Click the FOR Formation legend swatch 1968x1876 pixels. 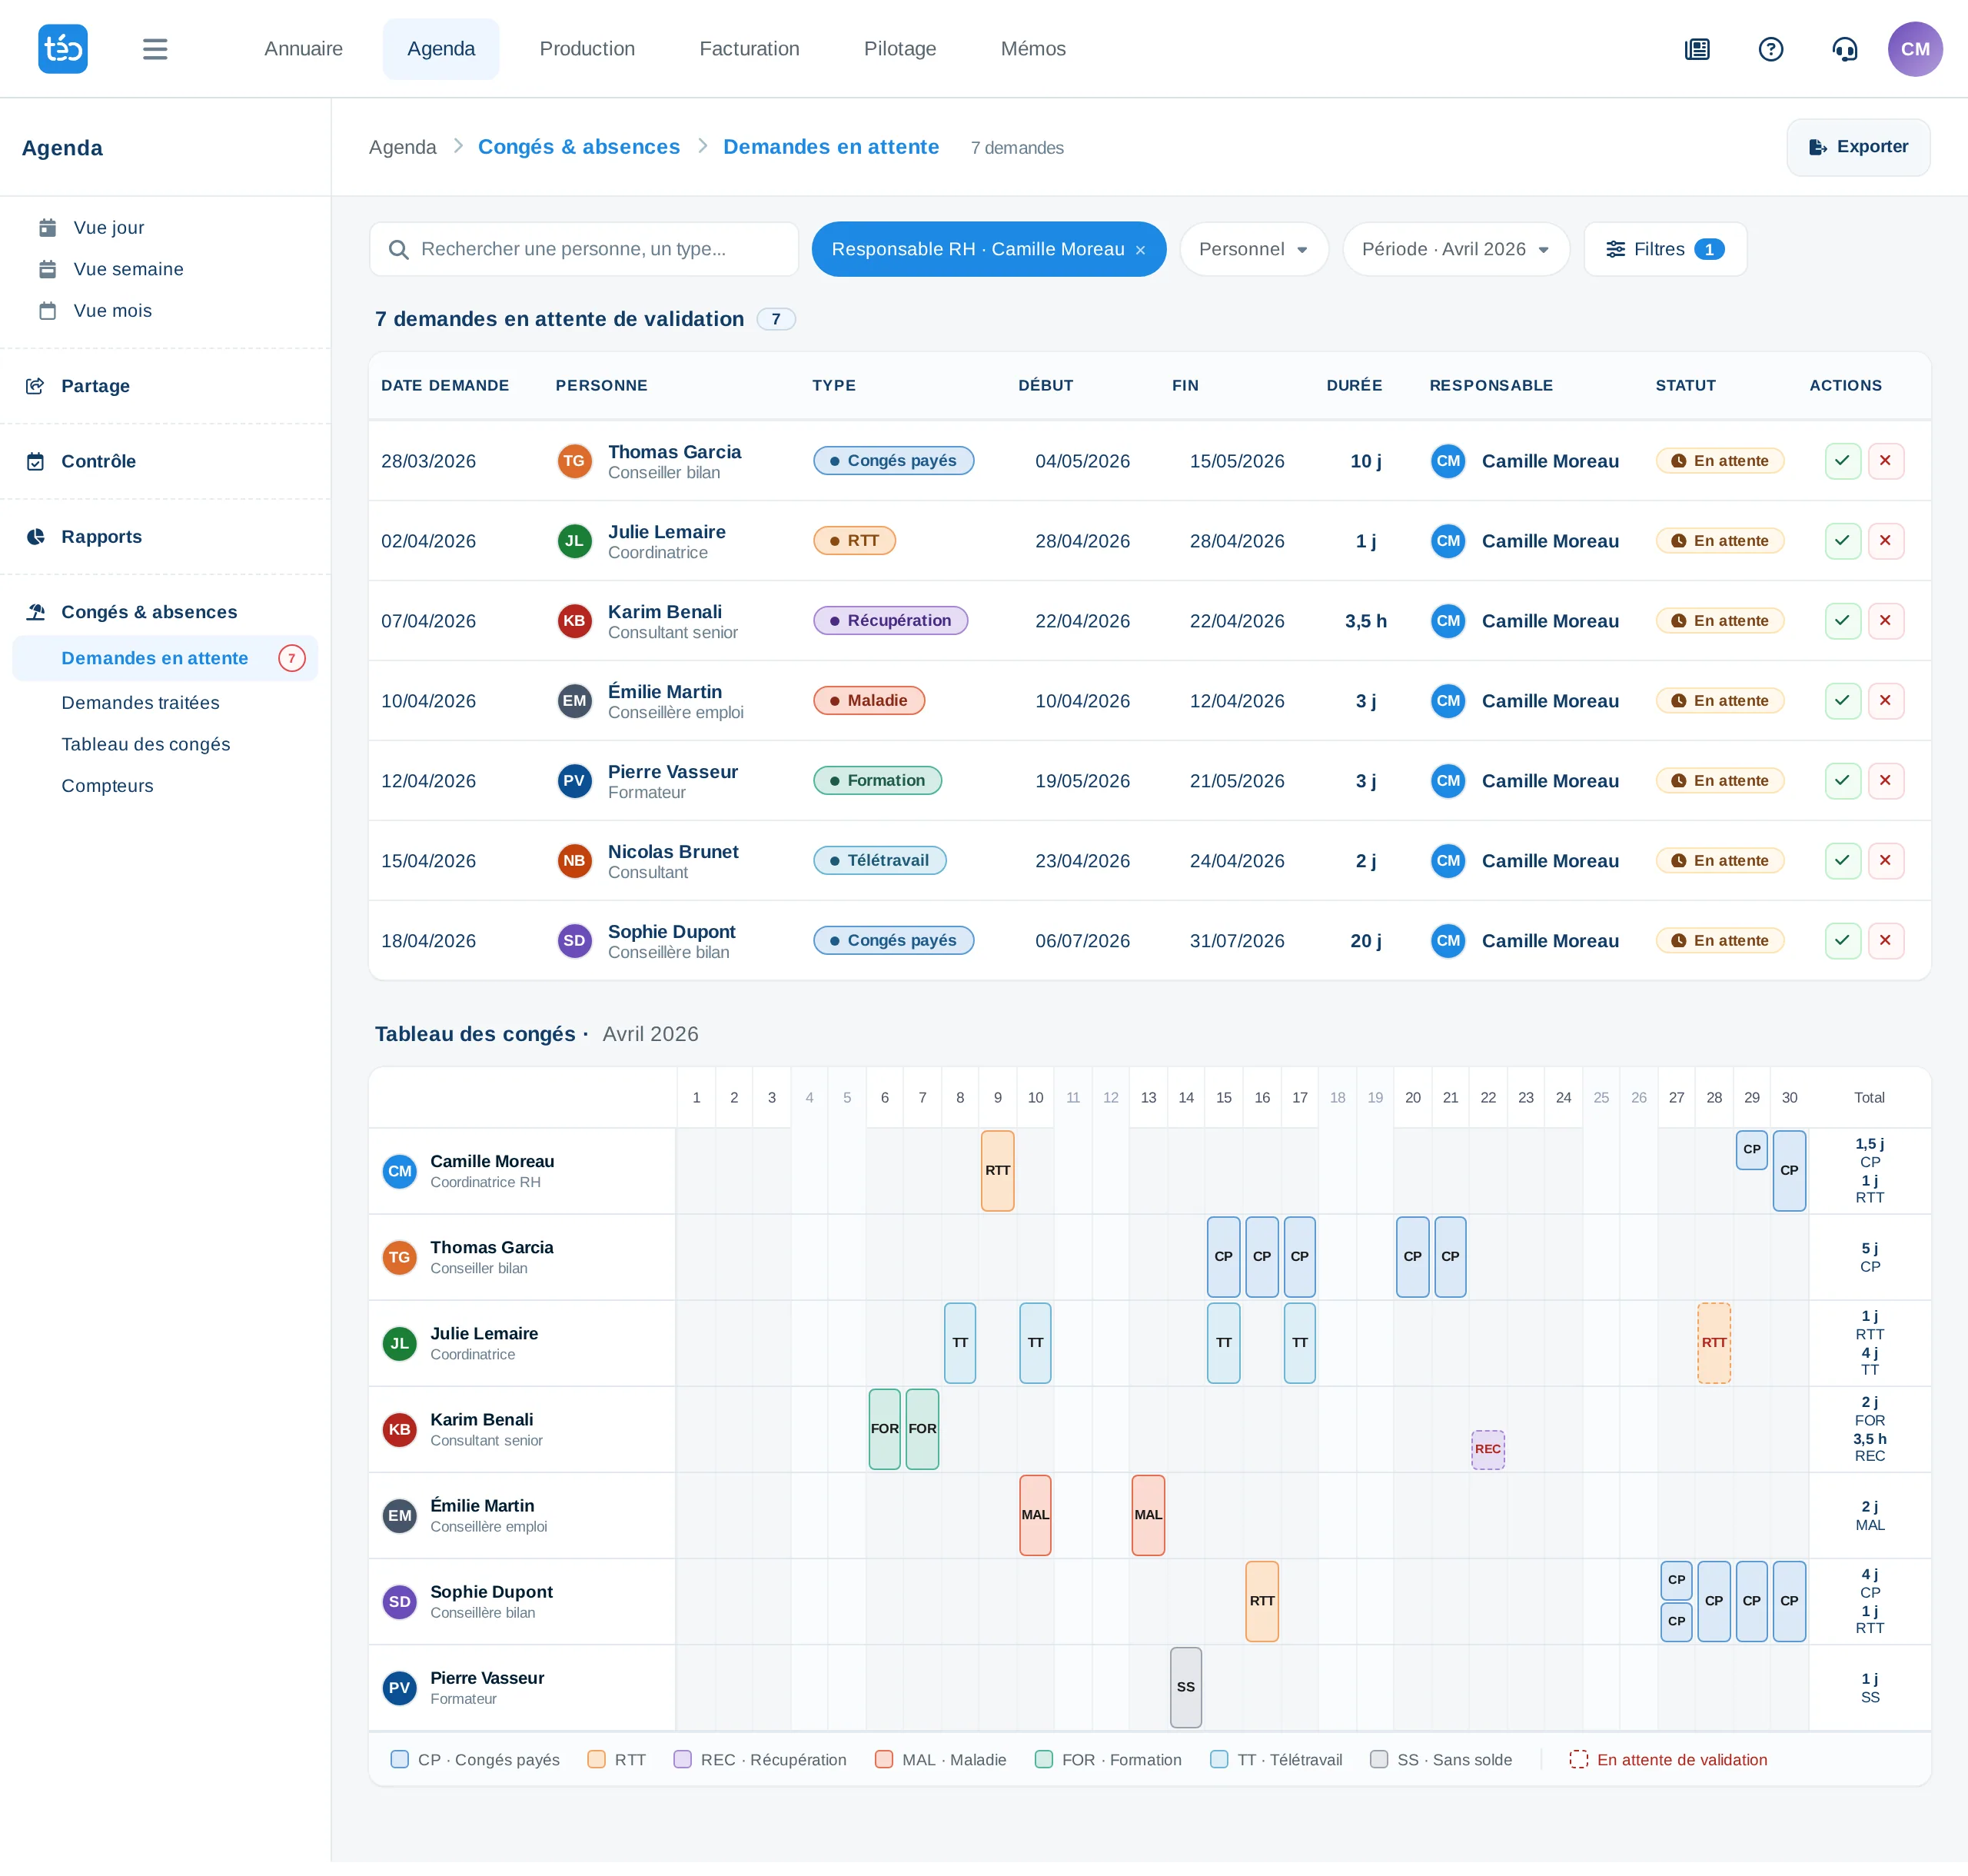point(1044,1760)
